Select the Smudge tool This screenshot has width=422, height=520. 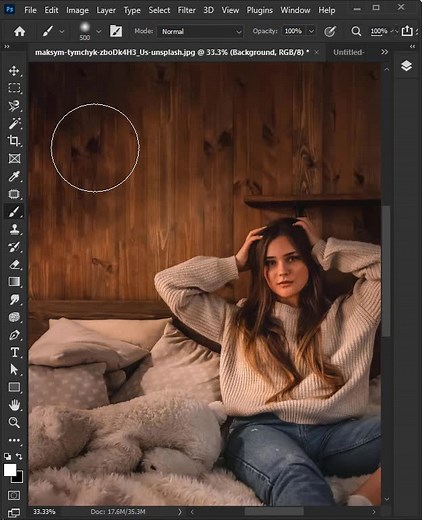(x=14, y=300)
